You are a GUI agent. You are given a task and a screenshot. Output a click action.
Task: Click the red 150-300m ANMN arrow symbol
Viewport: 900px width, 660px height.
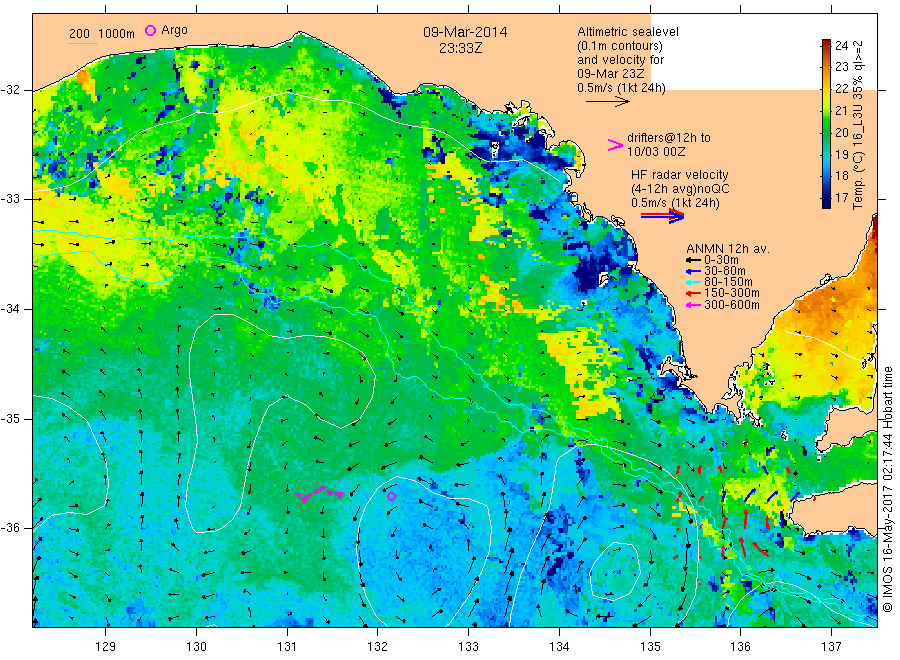click(693, 294)
